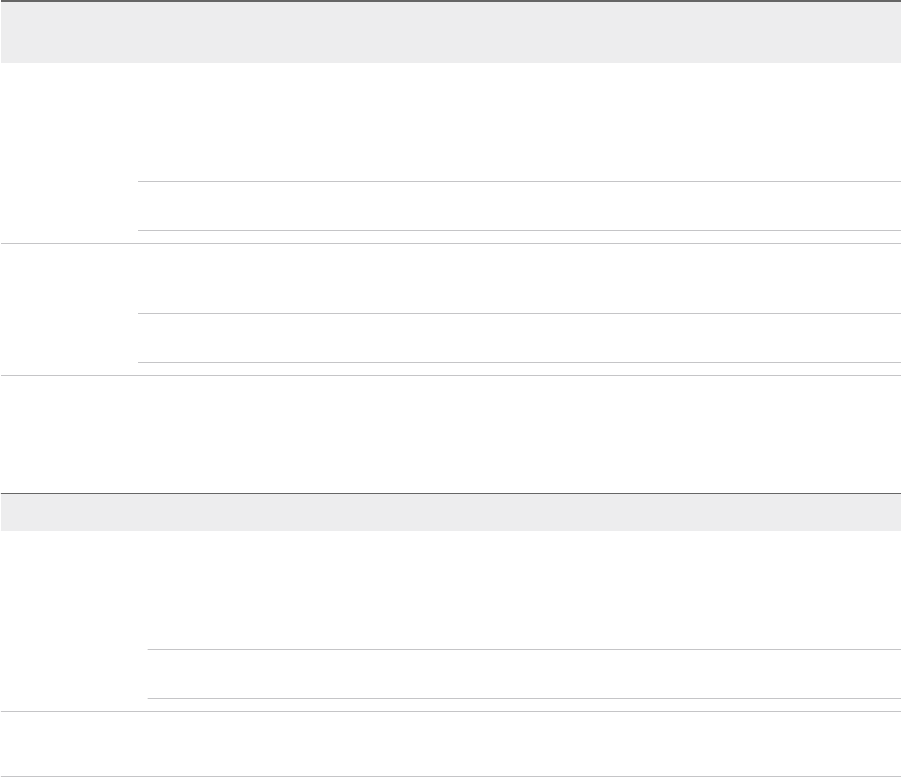The height and width of the screenshot is (777, 901).
Task: Click the left end of the top header bar
Action: point(20,33)
